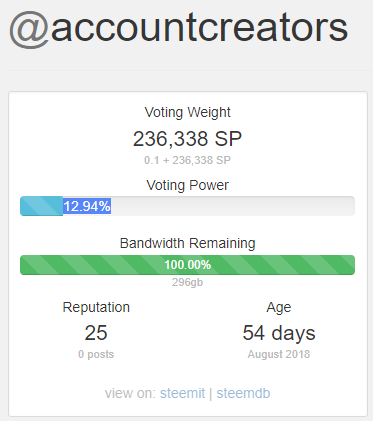The height and width of the screenshot is (421, 373).
Task: Click the August 2018 creation date
Action: pos(279,354)
